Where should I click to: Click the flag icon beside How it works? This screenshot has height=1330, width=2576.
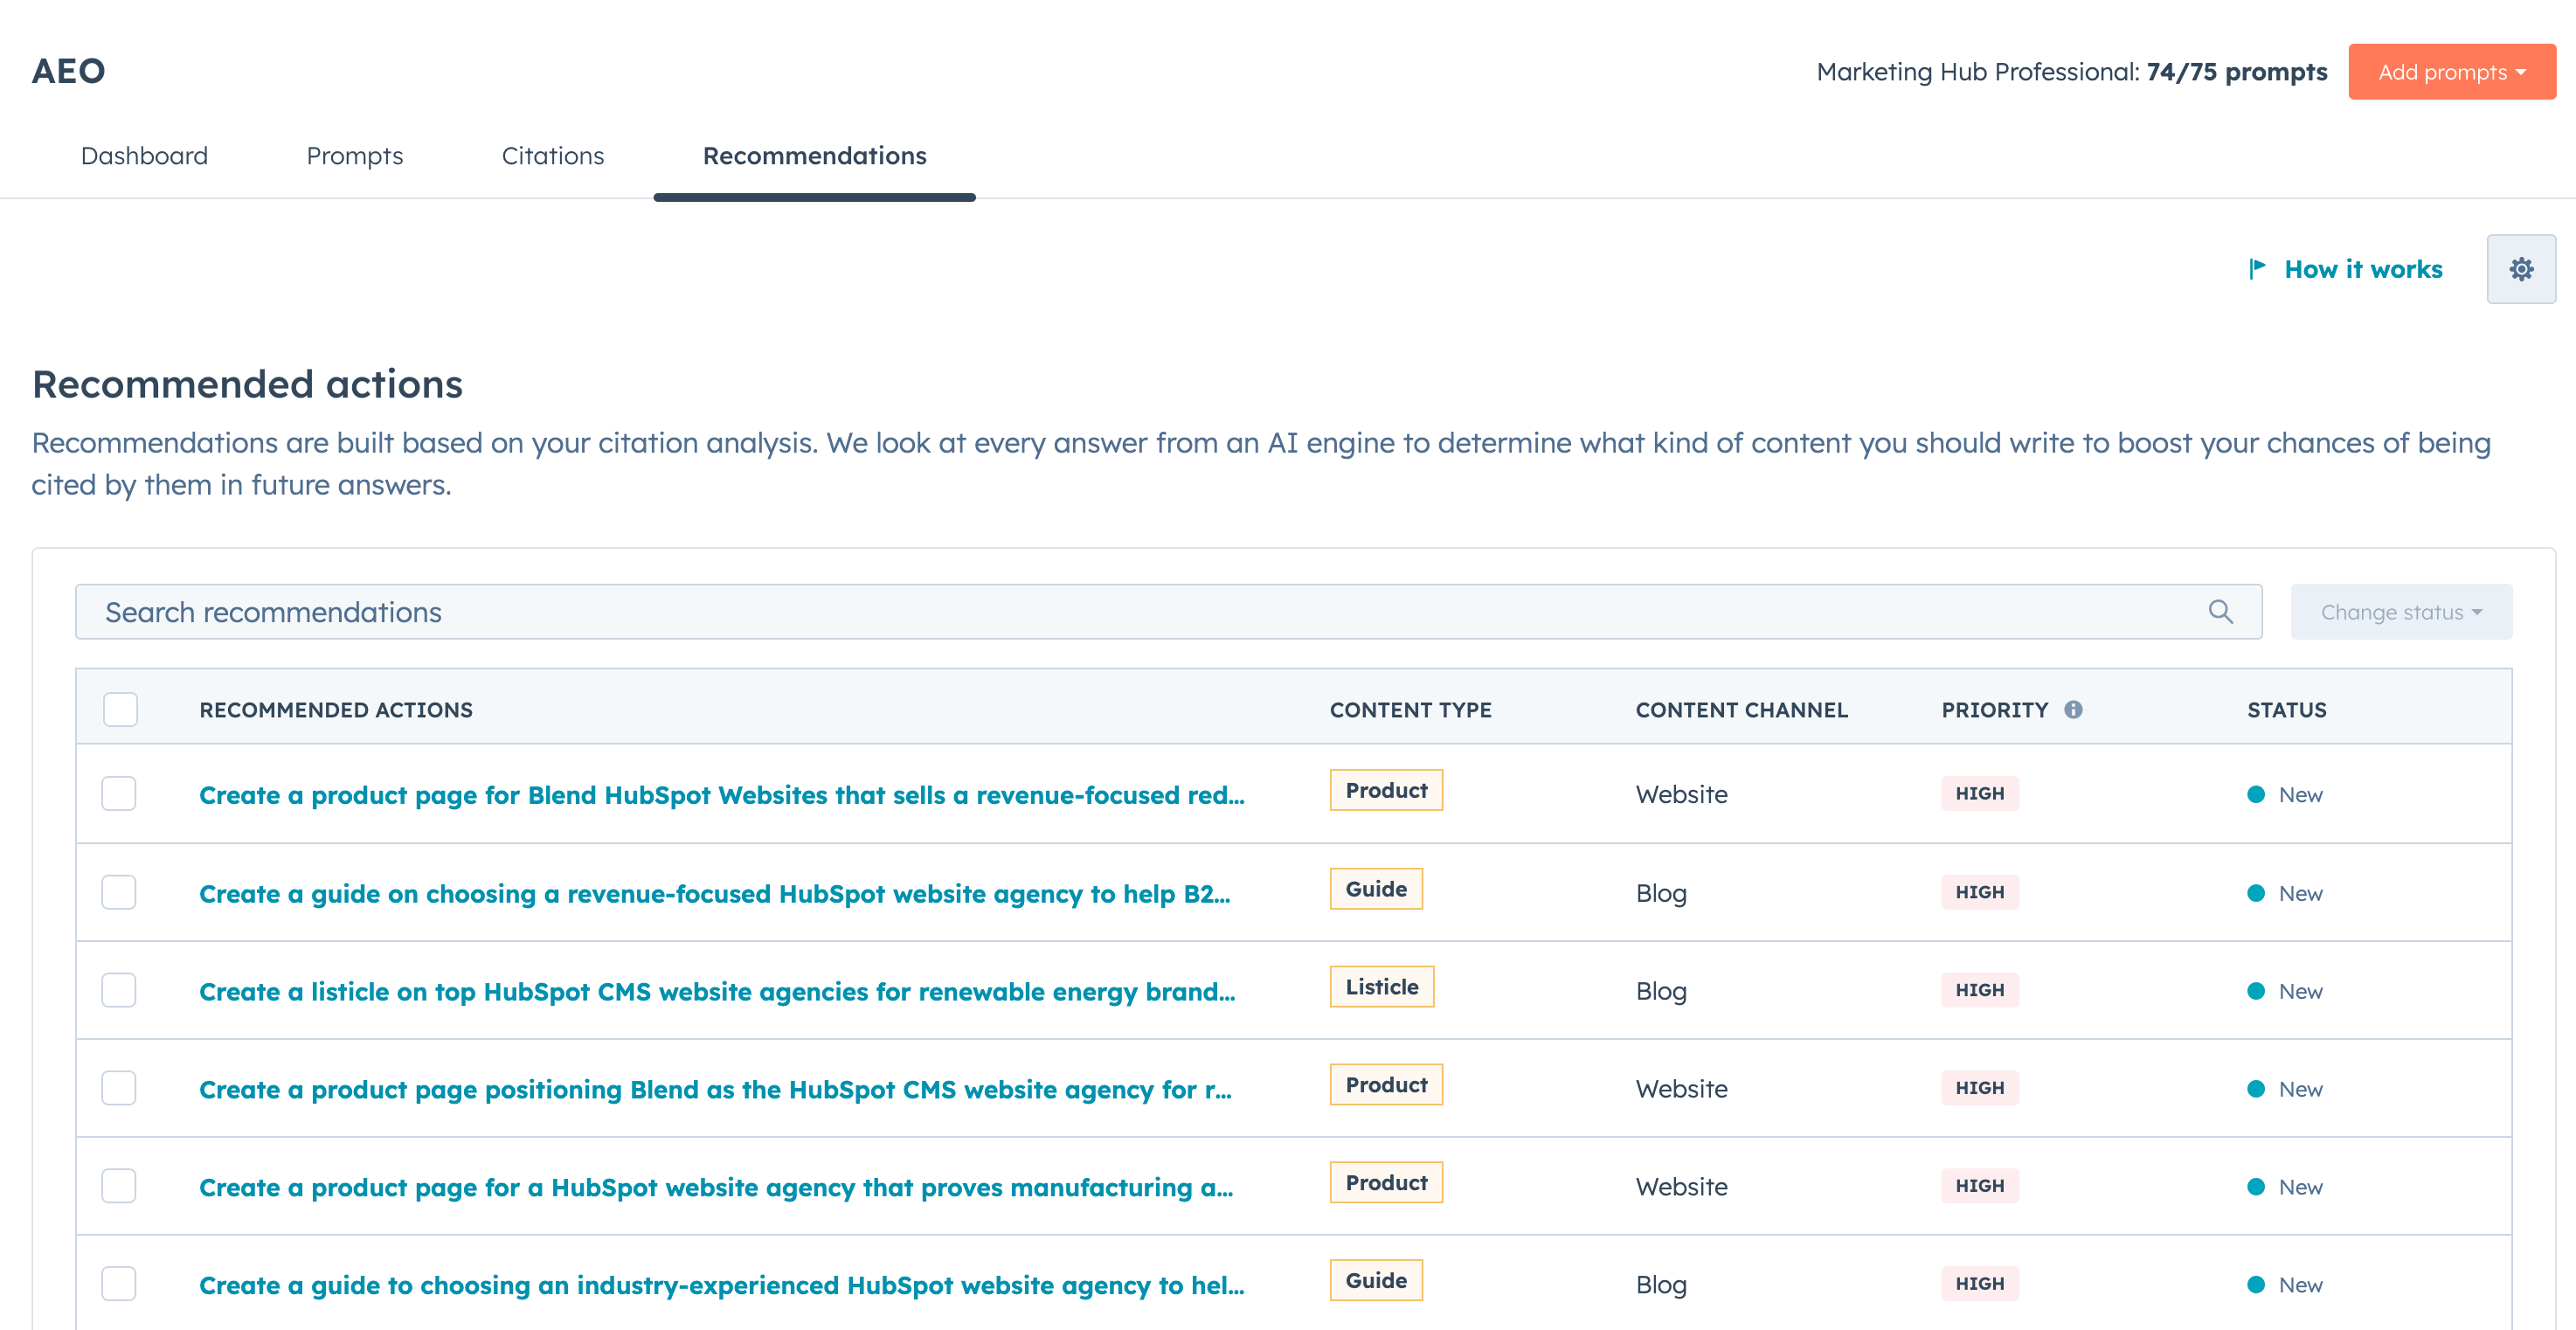point(2257,268)
